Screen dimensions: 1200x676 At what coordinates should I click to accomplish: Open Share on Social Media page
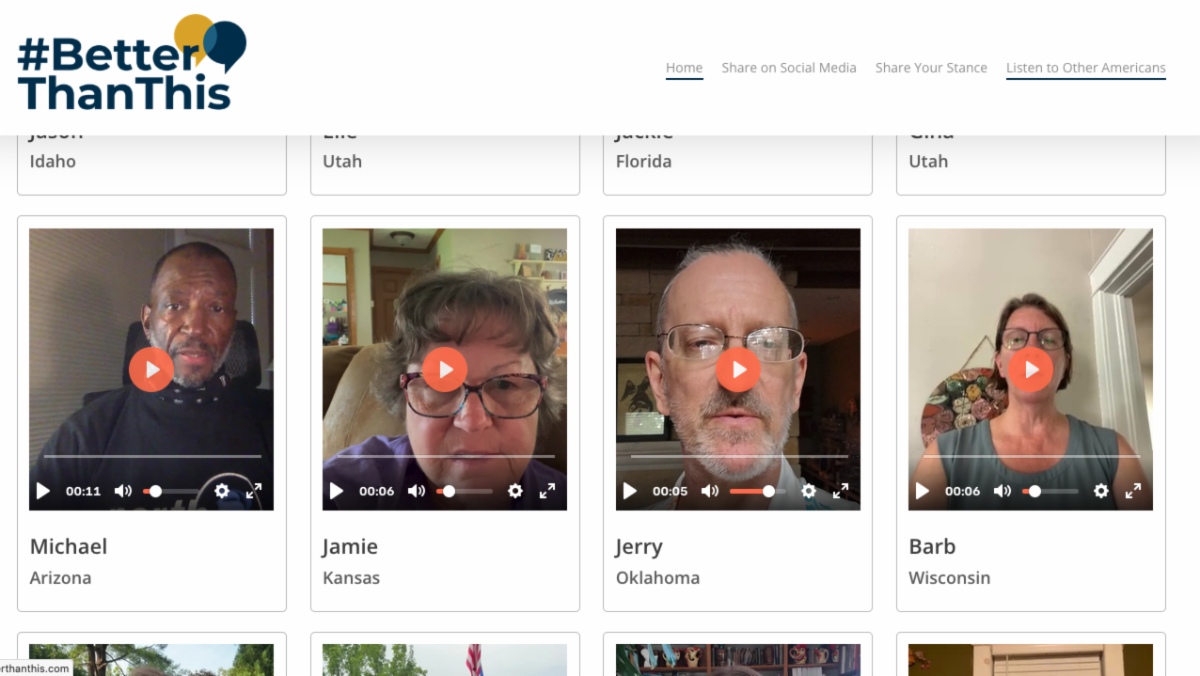pyautogui.click(x=789, y=68)
